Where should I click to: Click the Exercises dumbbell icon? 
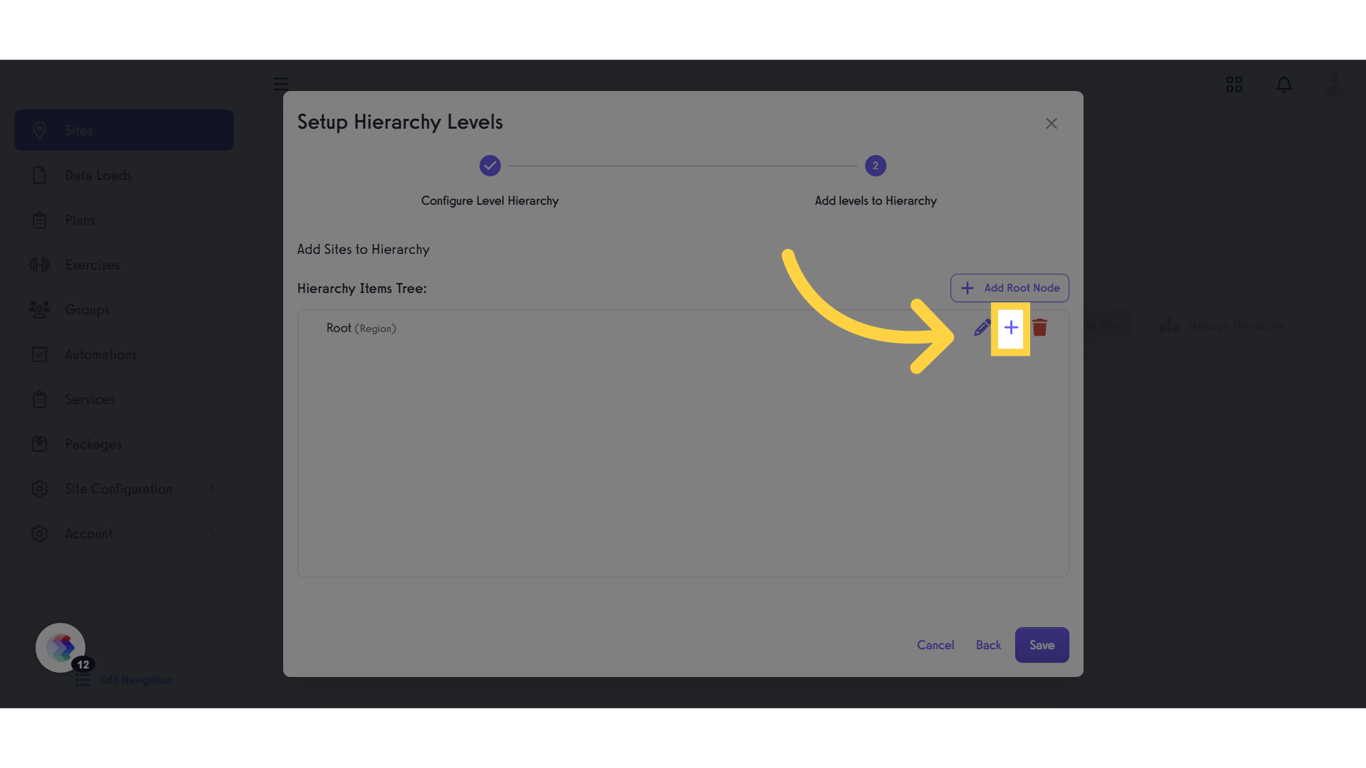[x=39, y=265]
